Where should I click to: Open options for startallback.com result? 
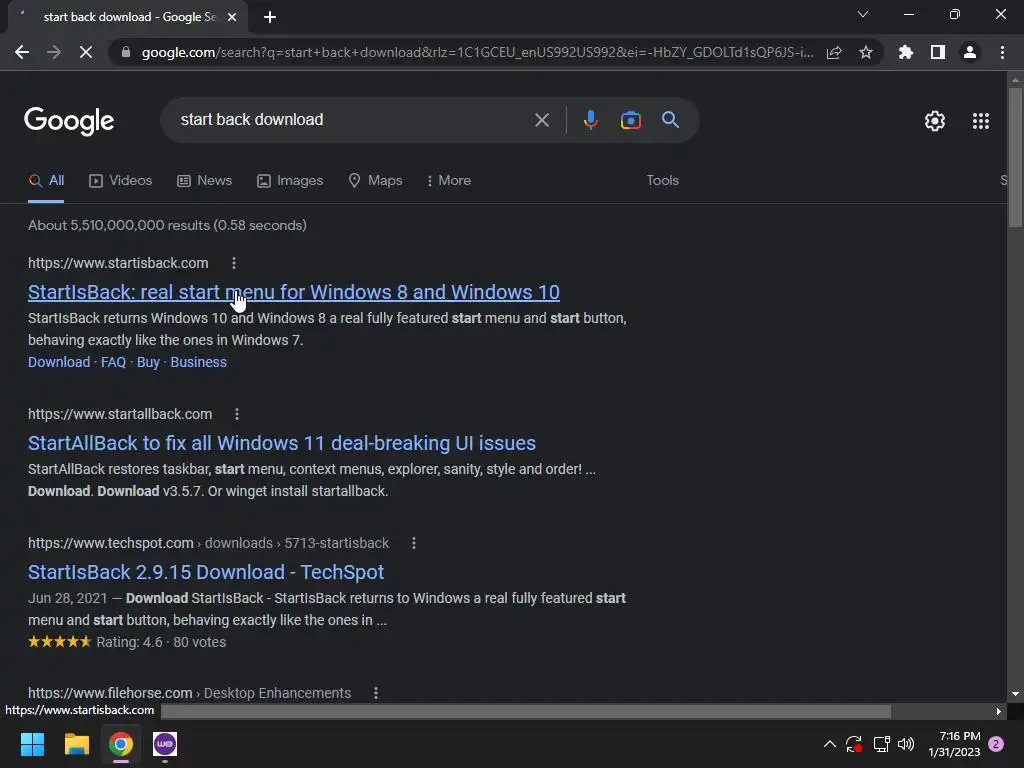tap(237, 414)
